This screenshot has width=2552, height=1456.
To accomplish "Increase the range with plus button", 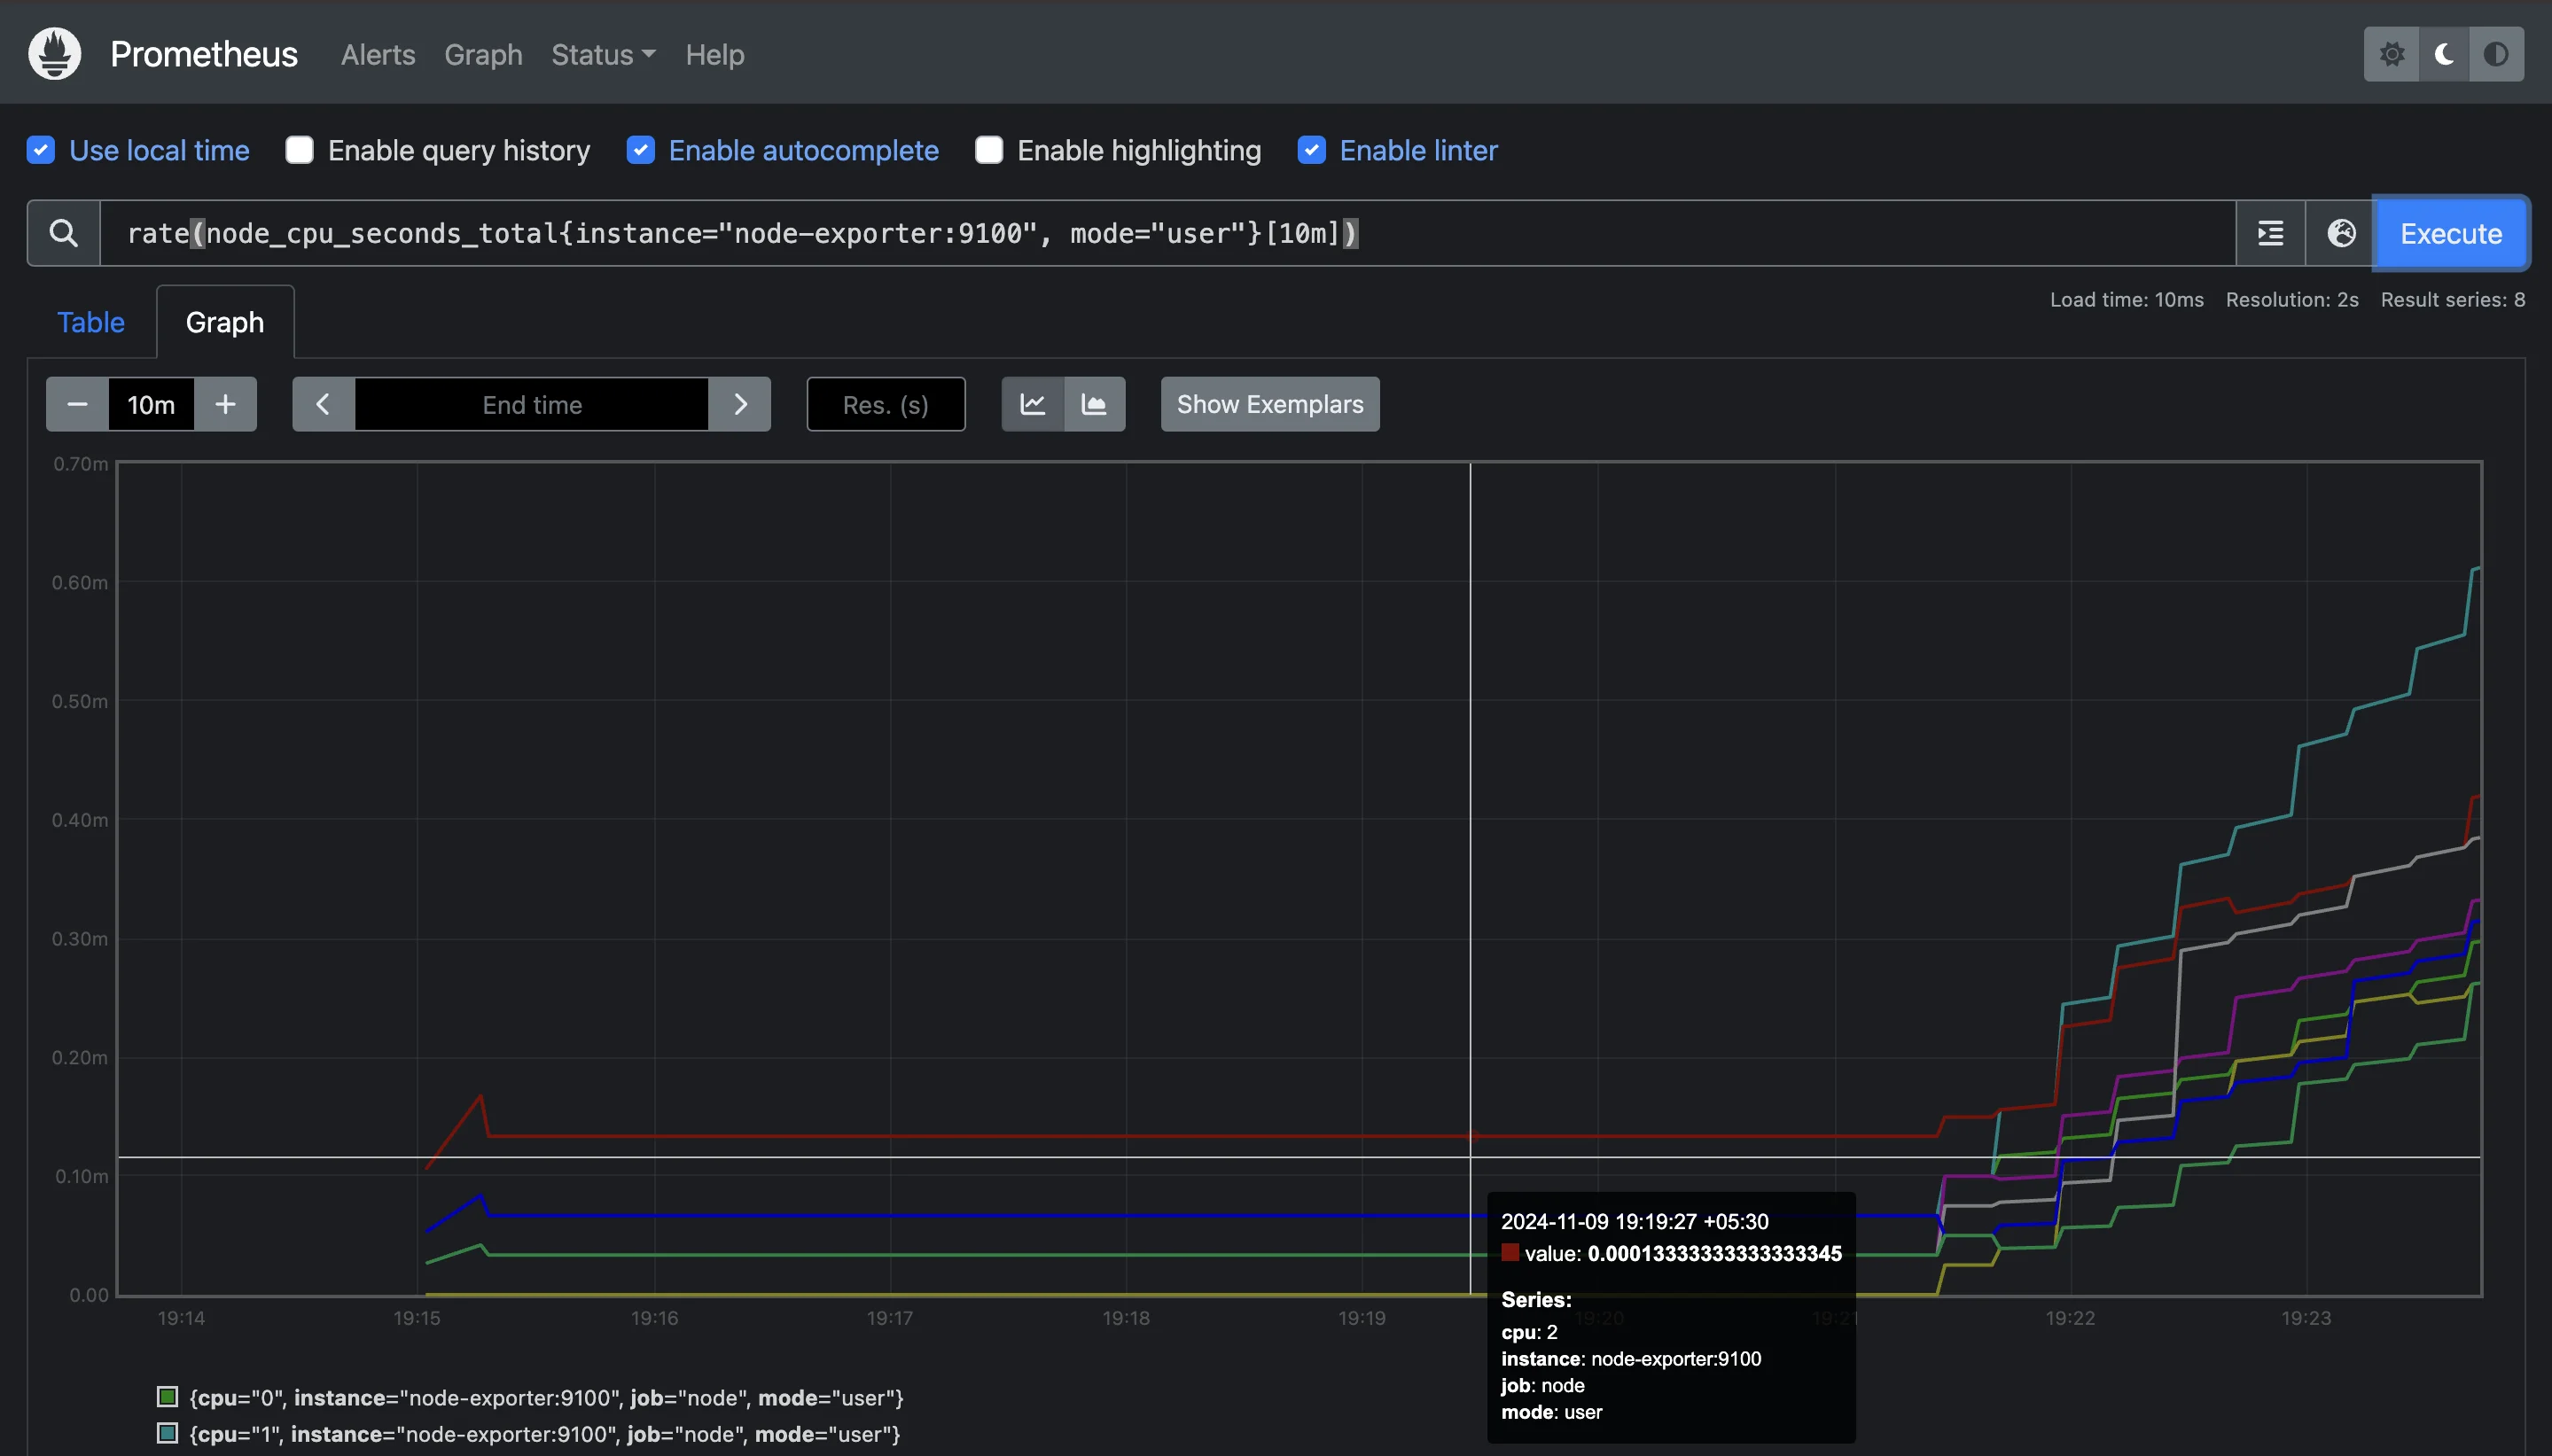I will (225, 404).
